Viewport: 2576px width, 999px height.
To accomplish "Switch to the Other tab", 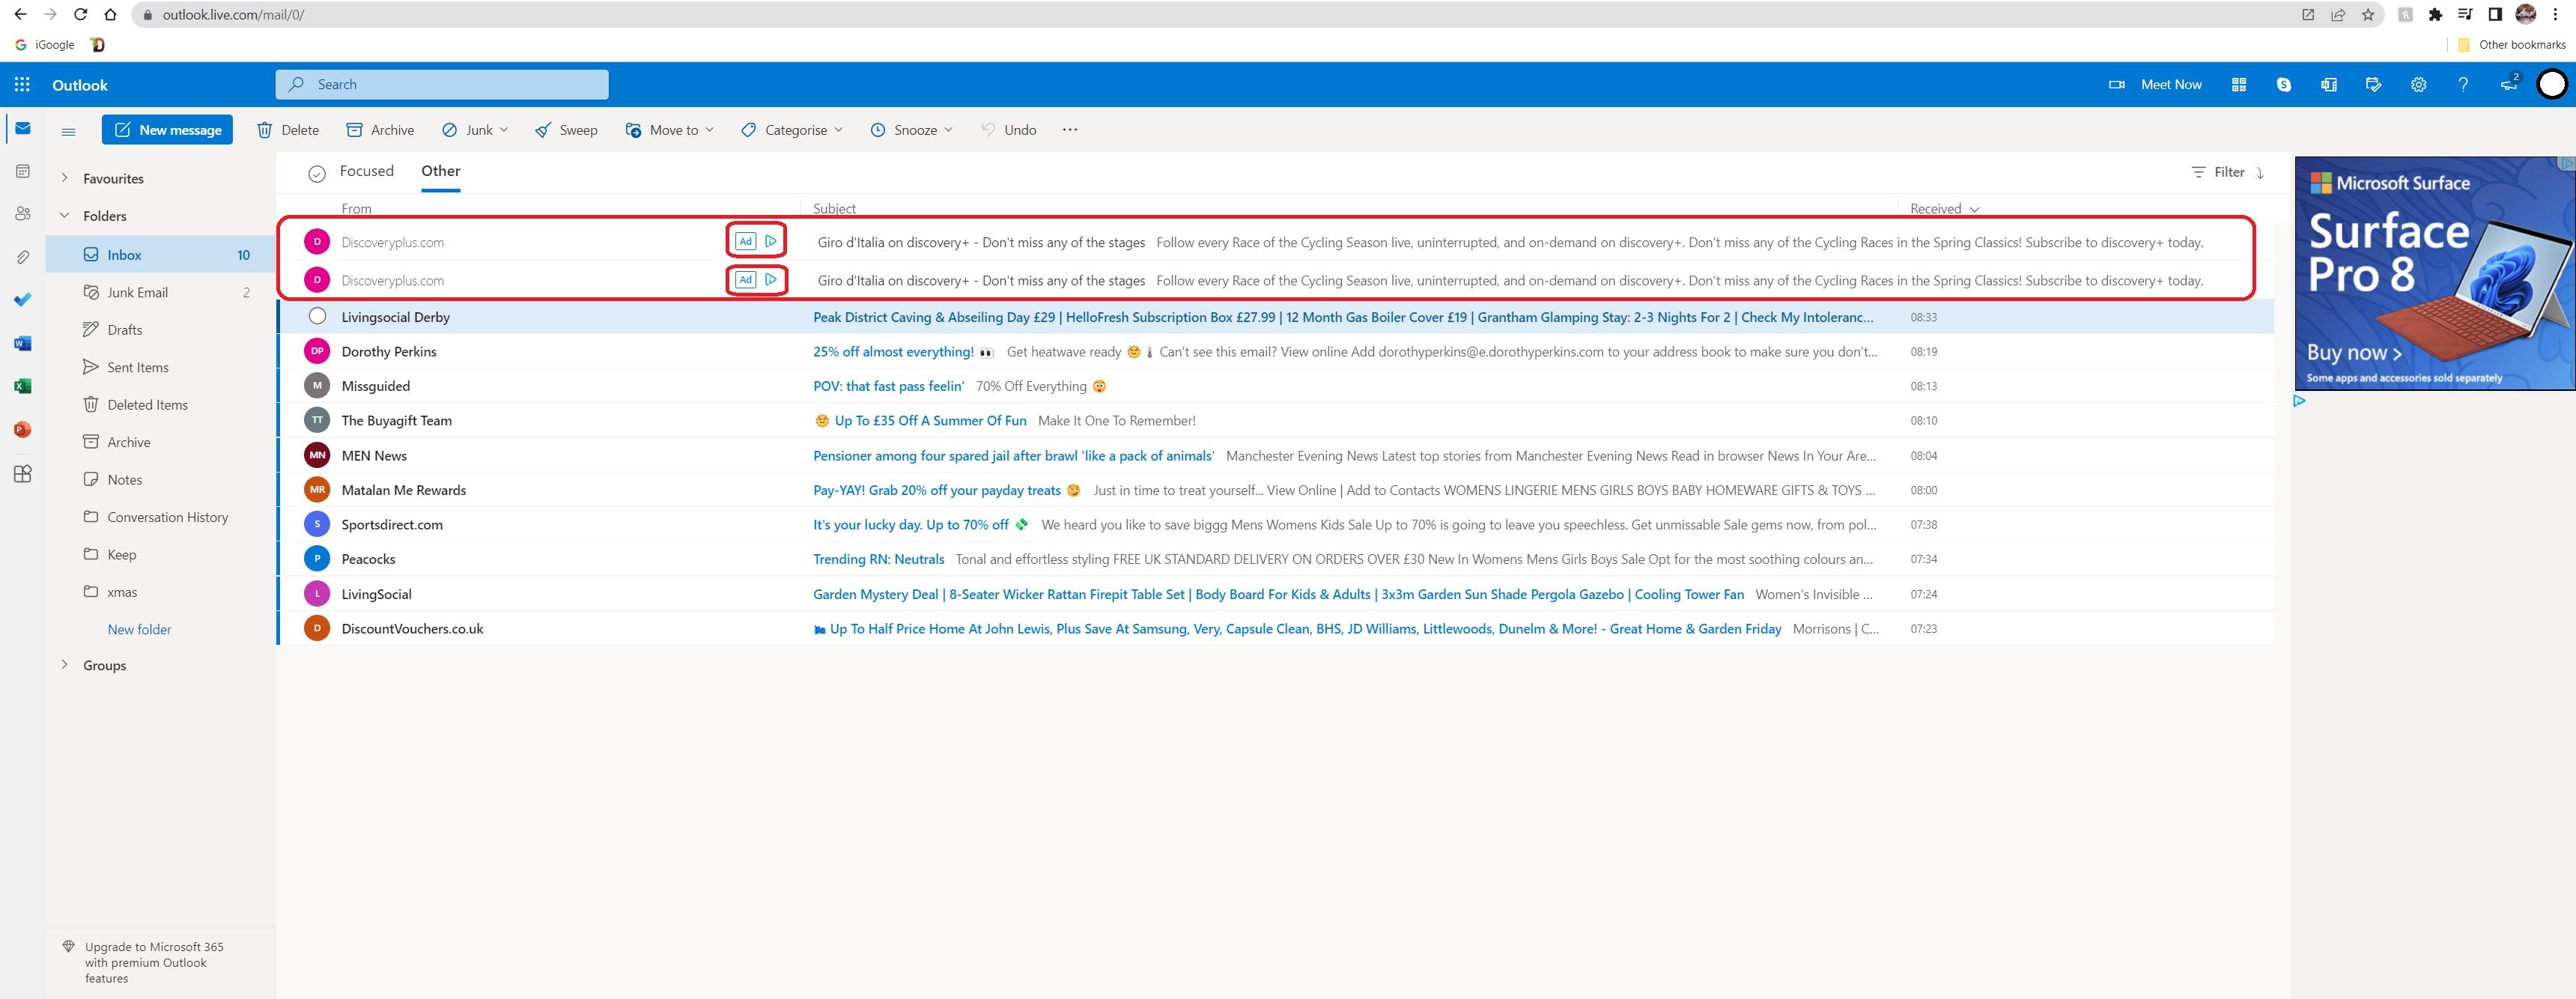I will tap(441, 171).
